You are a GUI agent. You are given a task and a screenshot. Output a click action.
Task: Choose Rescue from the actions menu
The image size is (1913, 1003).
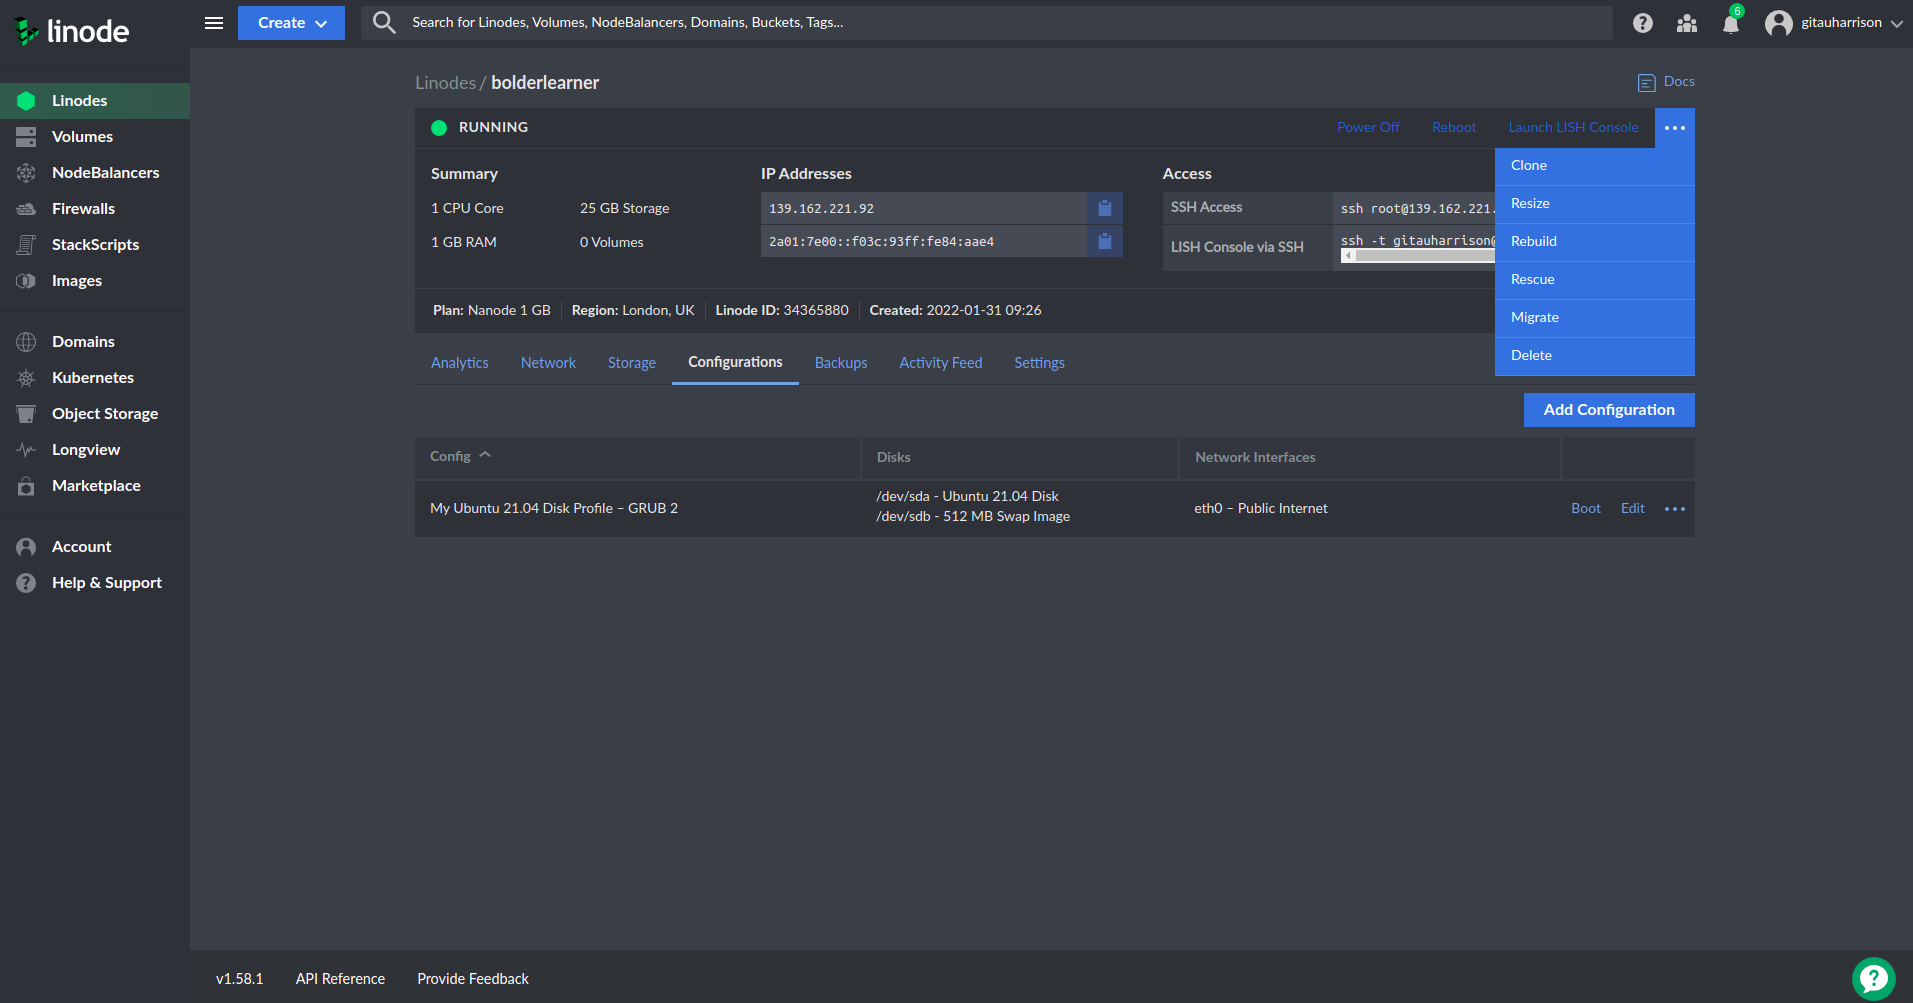coord(1595,280)
